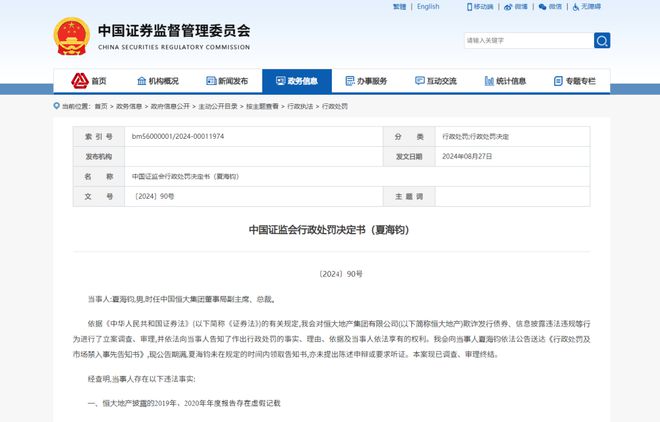
Task: Click document number 〔2024〕90号 in the table
Action: pos(153,196)
